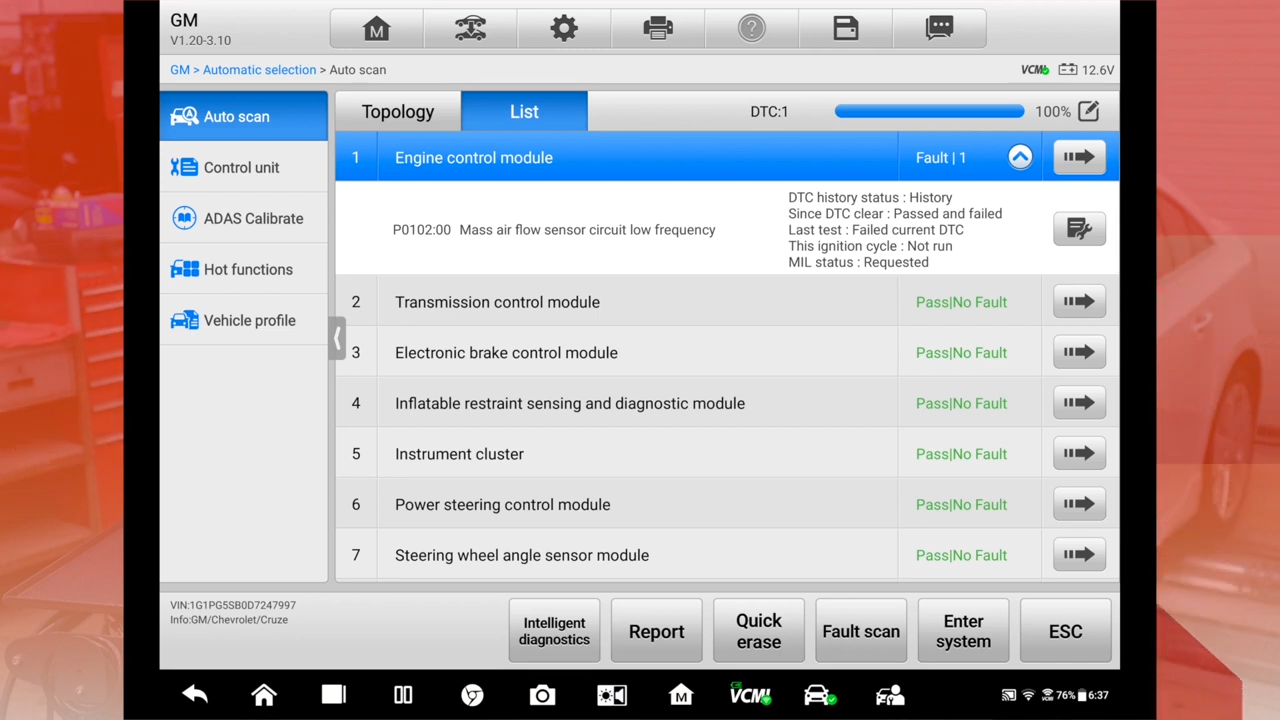Open the camera screenshot tool in taskbar
1280x720 pixels.
coord(541,695)
